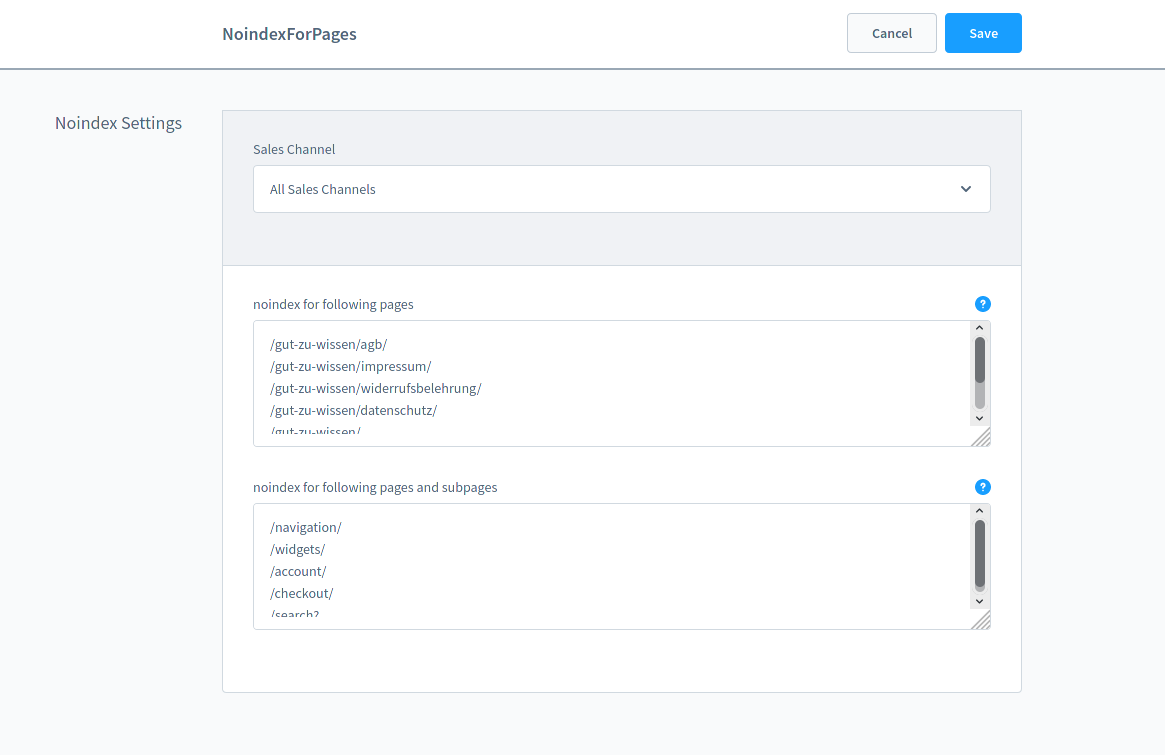The width and height of the screenshot is (1165, 755).
Task: Click noindex for following pages and subpages label
Action: click(375, 487)
